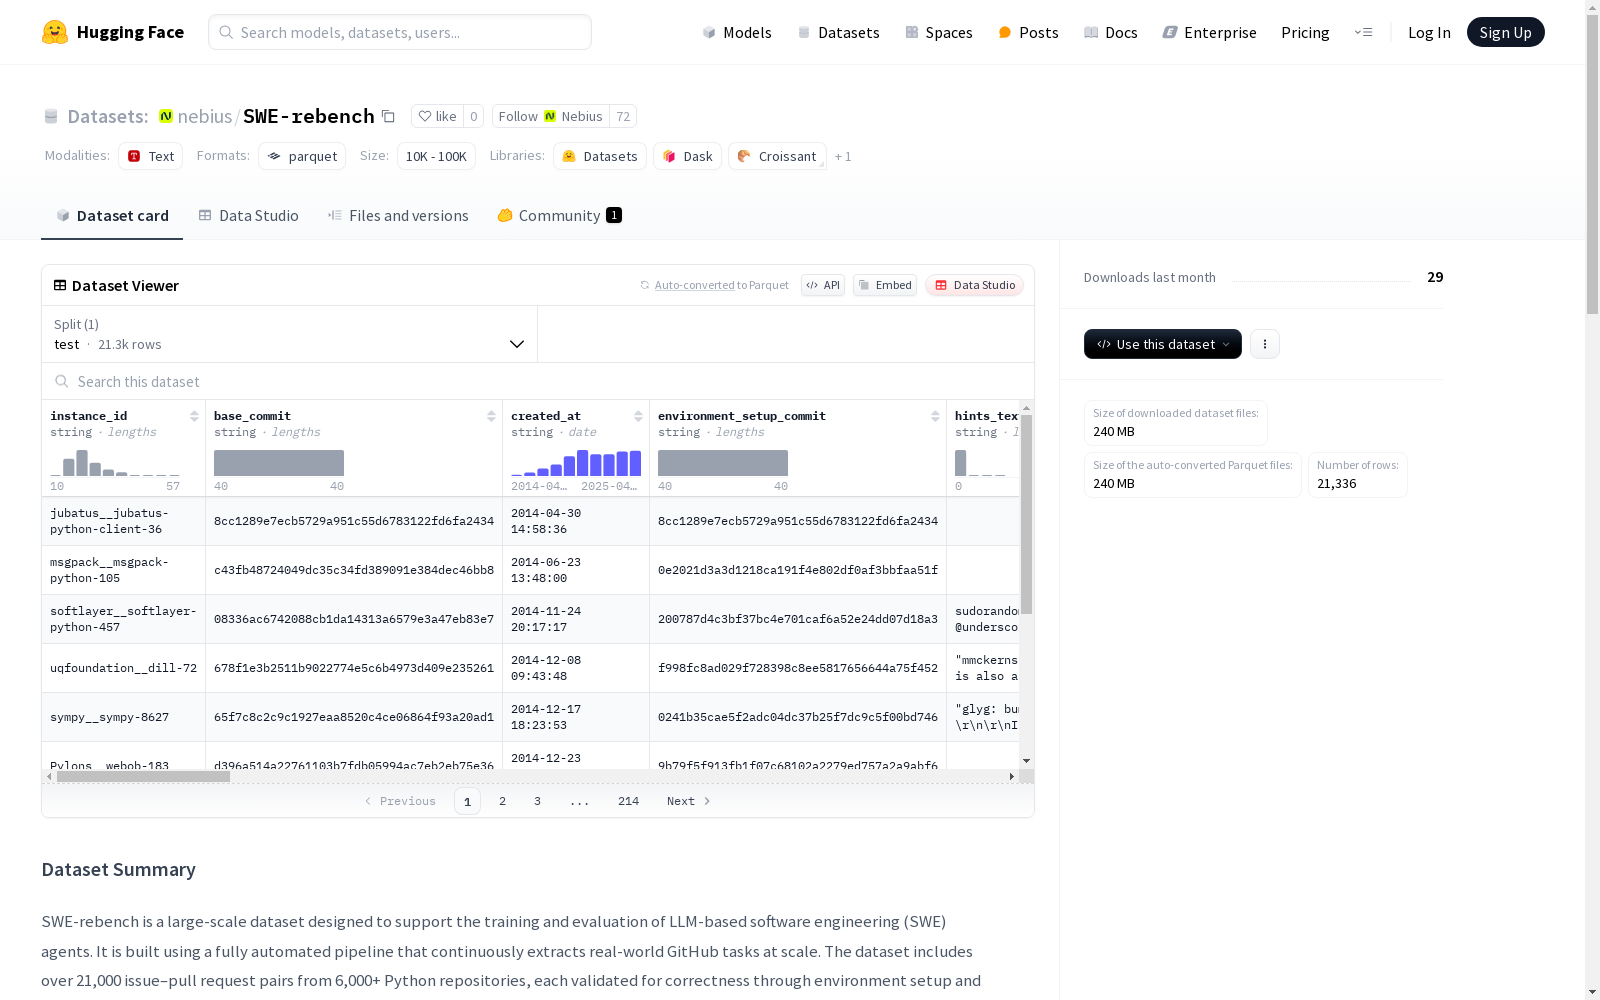Visit the Enterprise page

1209,32
